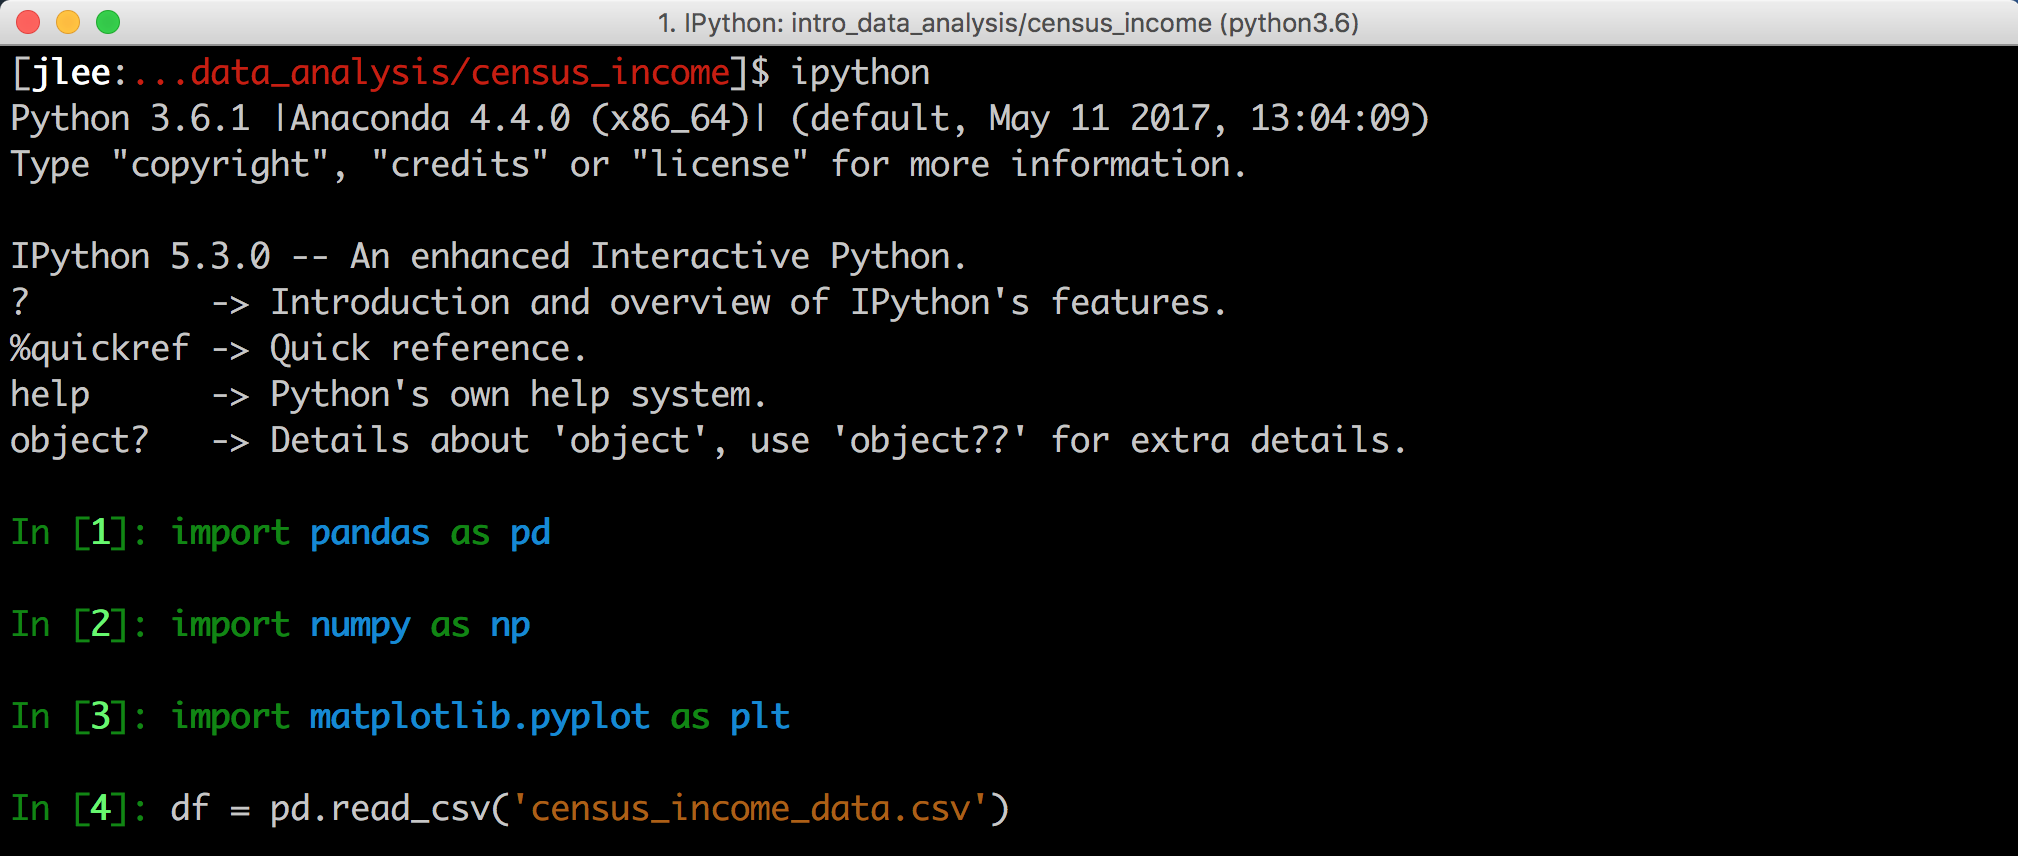Click the 'census_income_data.csv' string

click(x=750, y=809)
